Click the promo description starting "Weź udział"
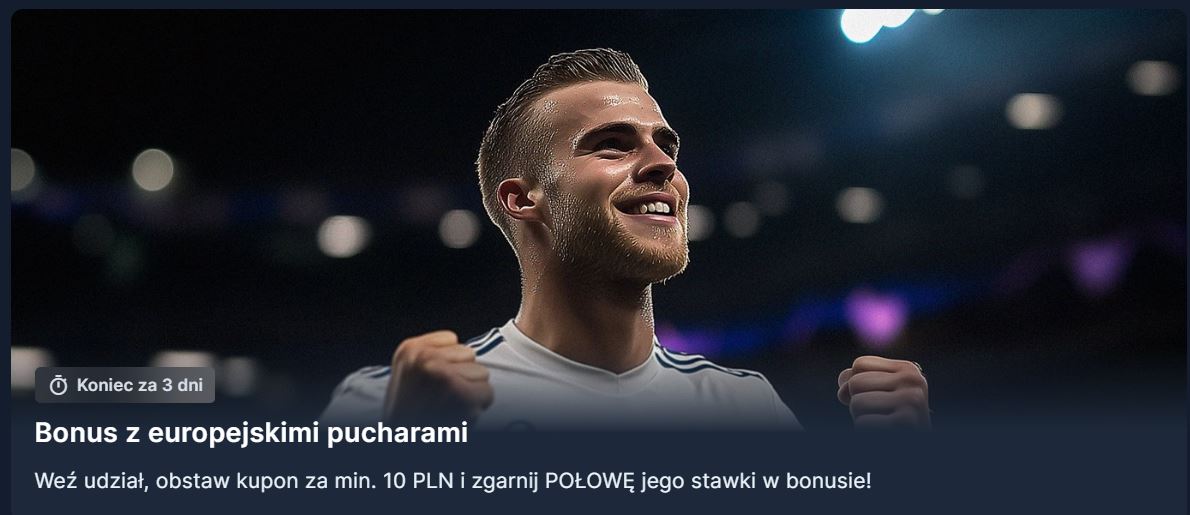 pyautogui.click(x=453, y=481)
